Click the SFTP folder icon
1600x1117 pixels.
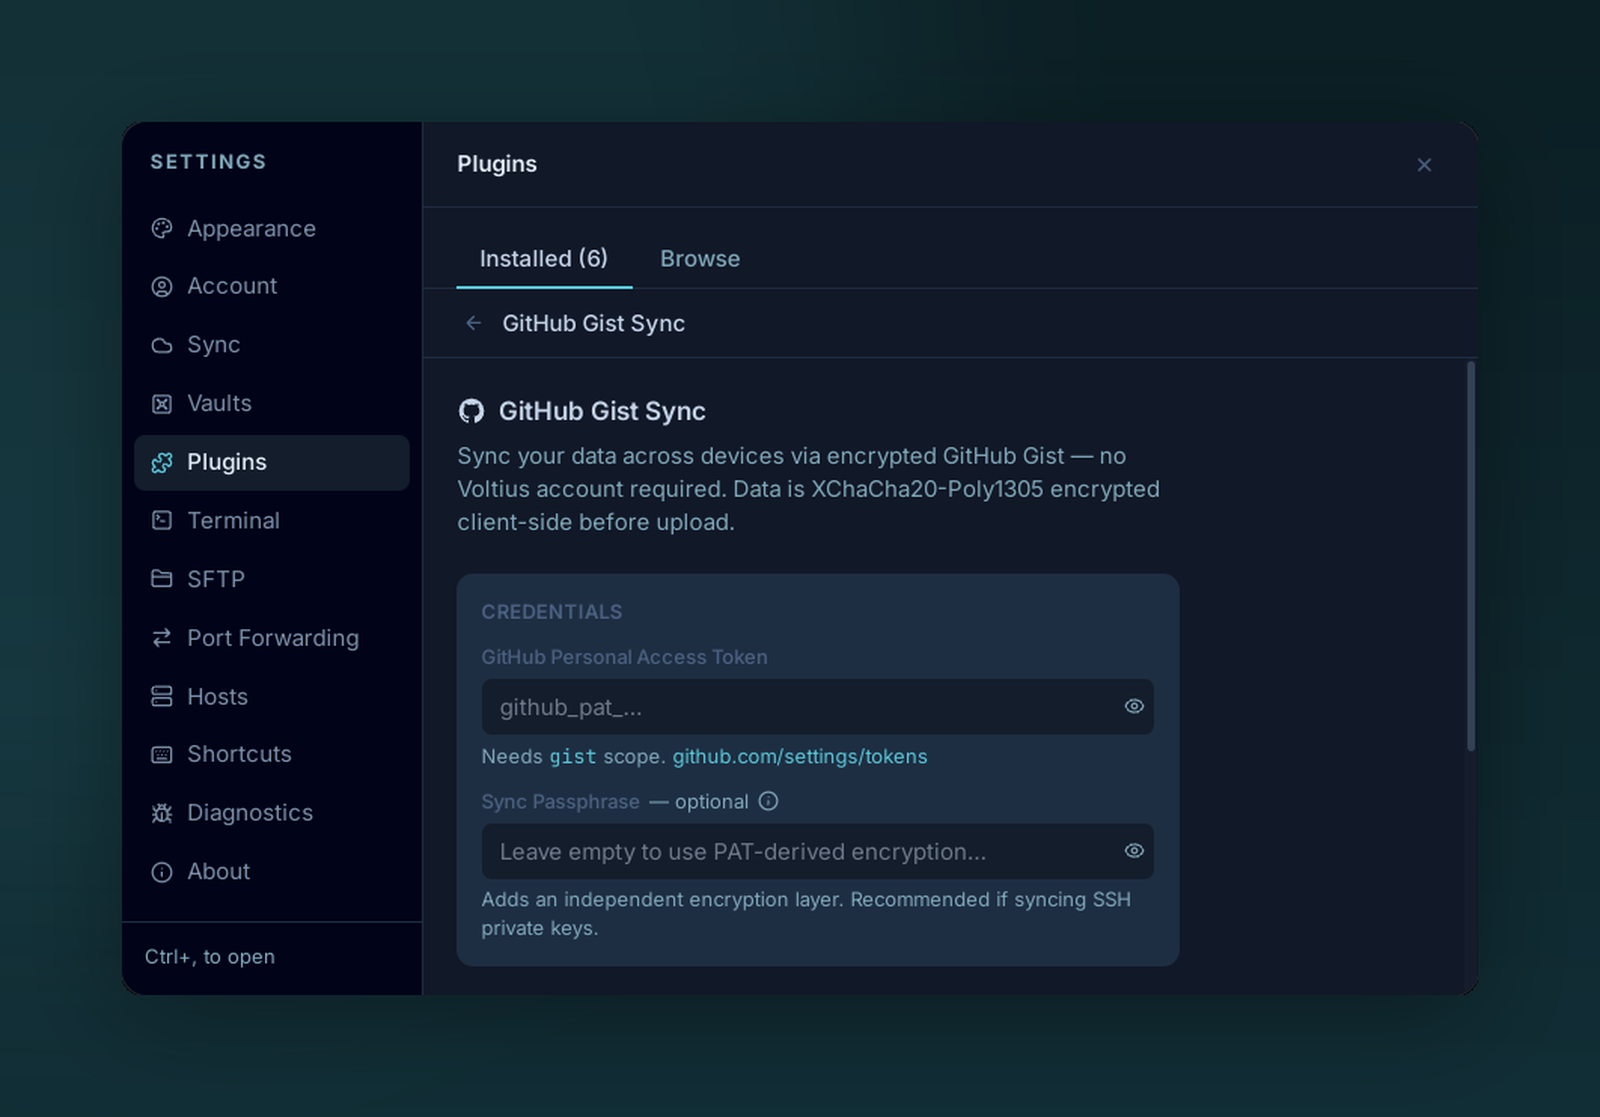tap(162, 579)
